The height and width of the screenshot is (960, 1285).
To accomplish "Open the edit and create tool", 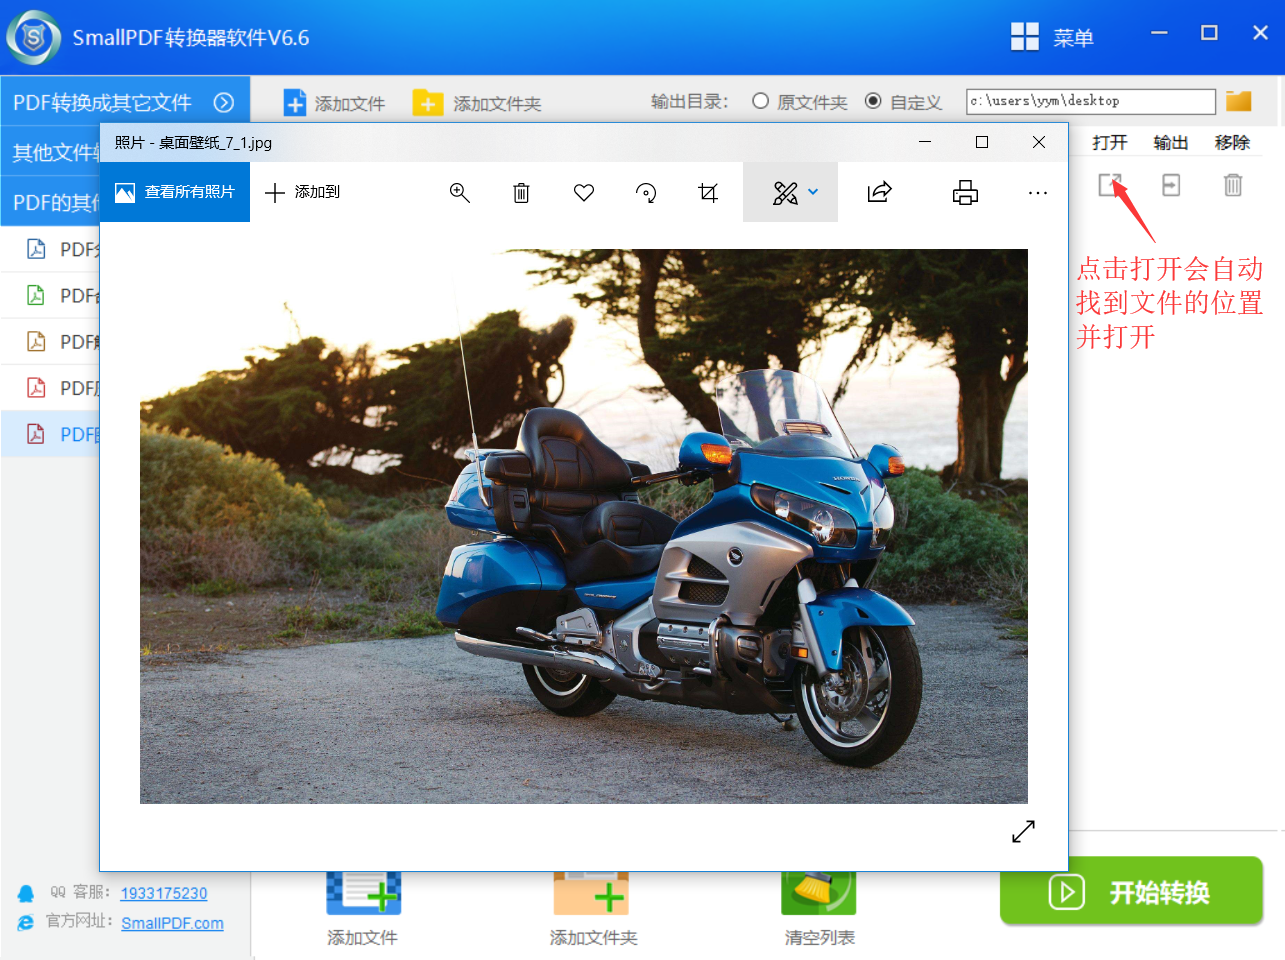I will click(785, 193).
